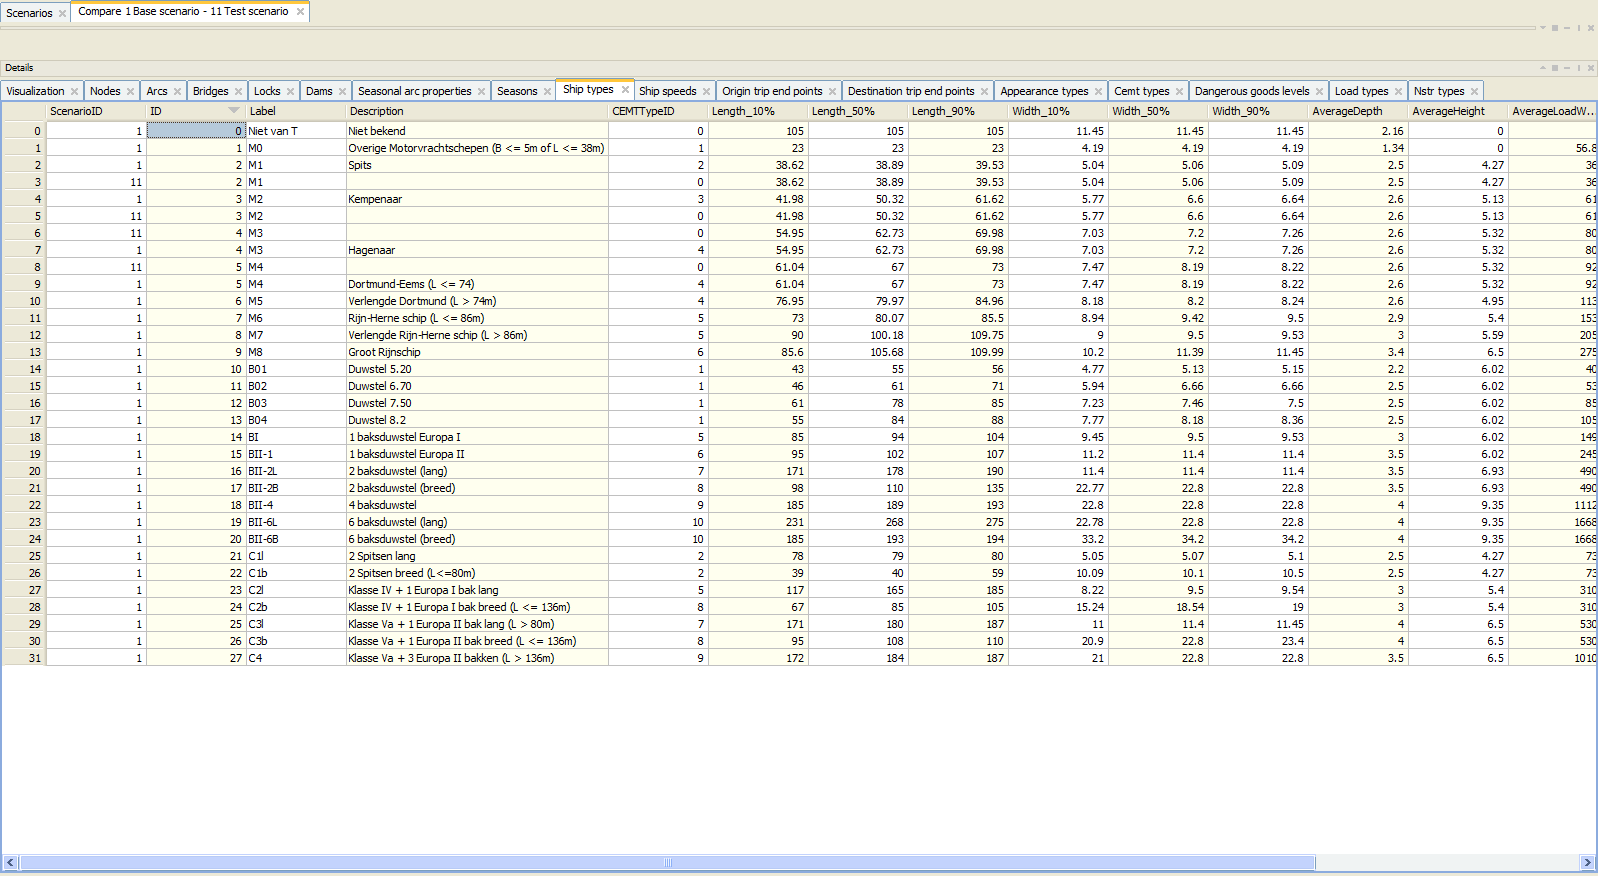Switch to the Arcs tab
Viewport: 1598px width, 876px height.
pos(157,91)
